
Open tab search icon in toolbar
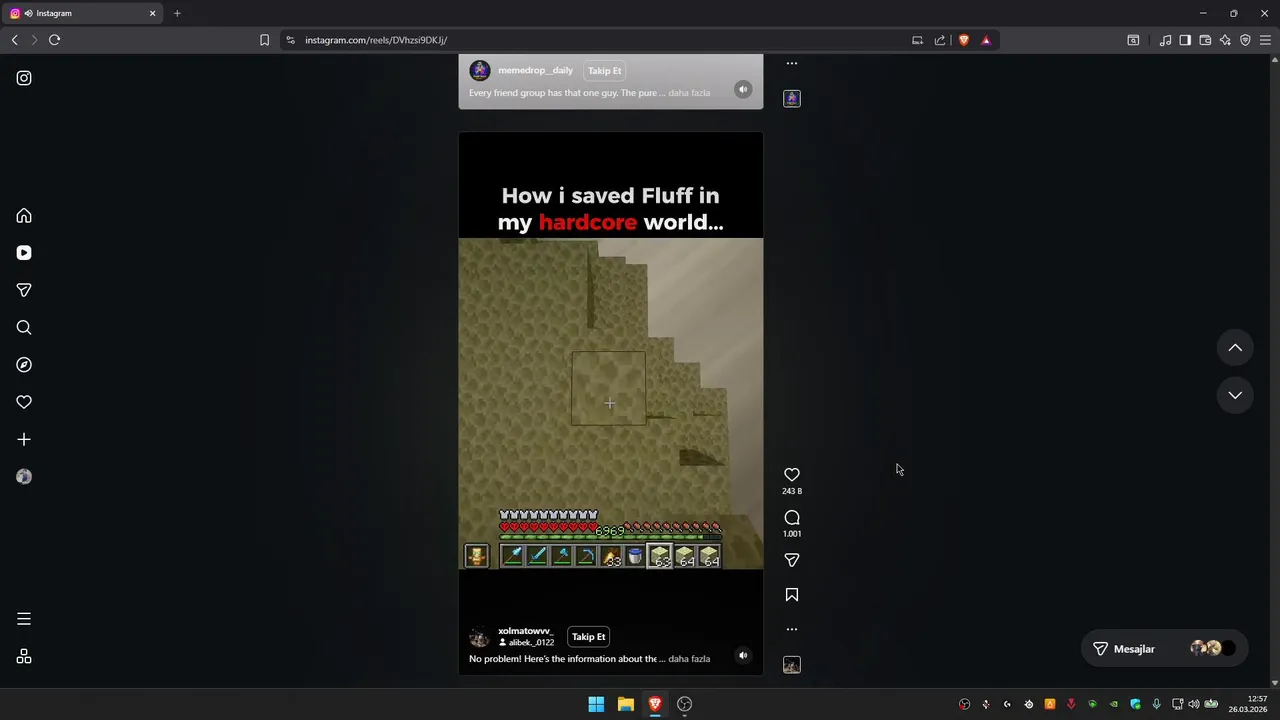[1133, 40]
